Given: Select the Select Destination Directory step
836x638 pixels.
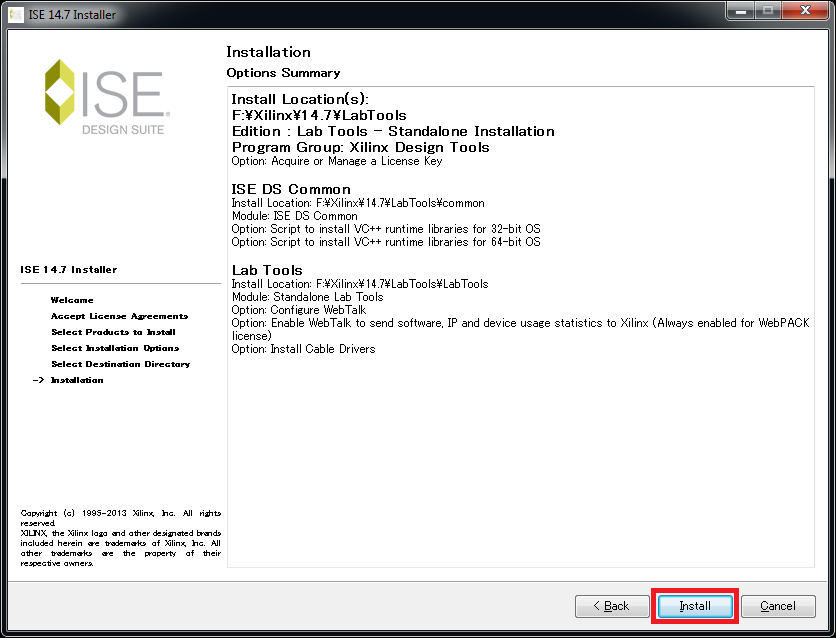Looking at the screenshot, I should coord(120,364).
